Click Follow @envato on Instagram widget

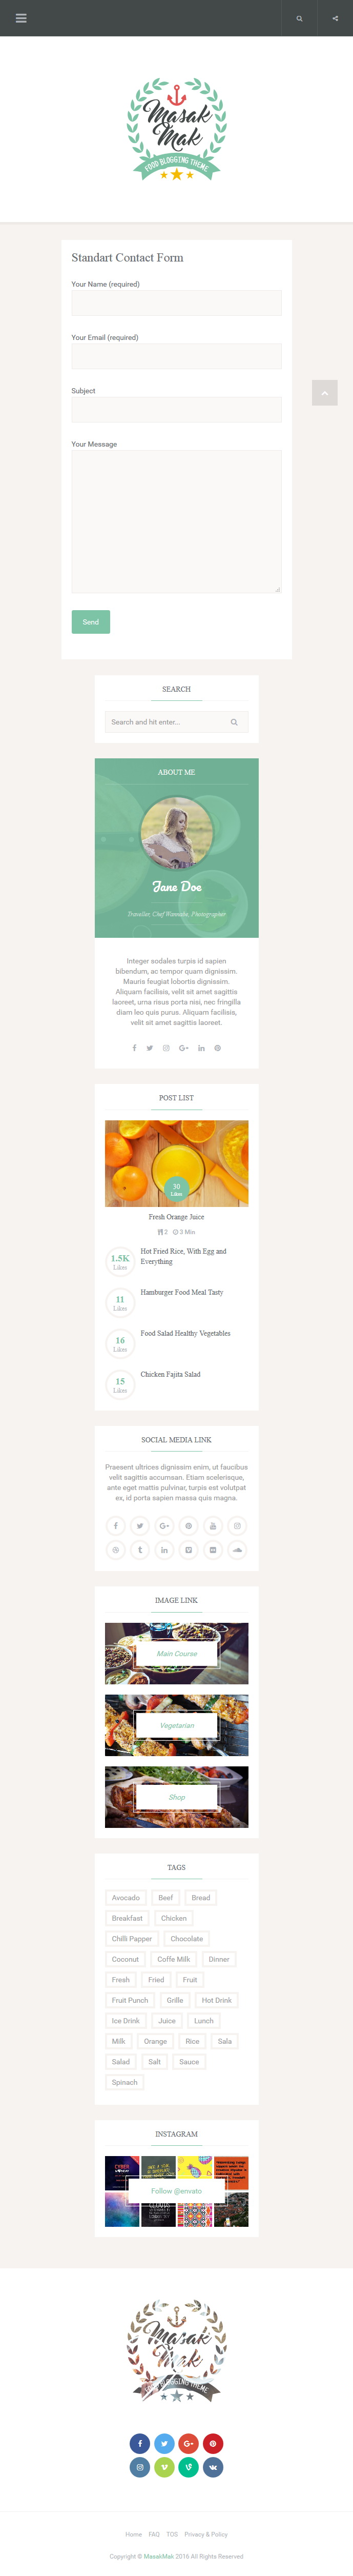[x=176, y=2190]
